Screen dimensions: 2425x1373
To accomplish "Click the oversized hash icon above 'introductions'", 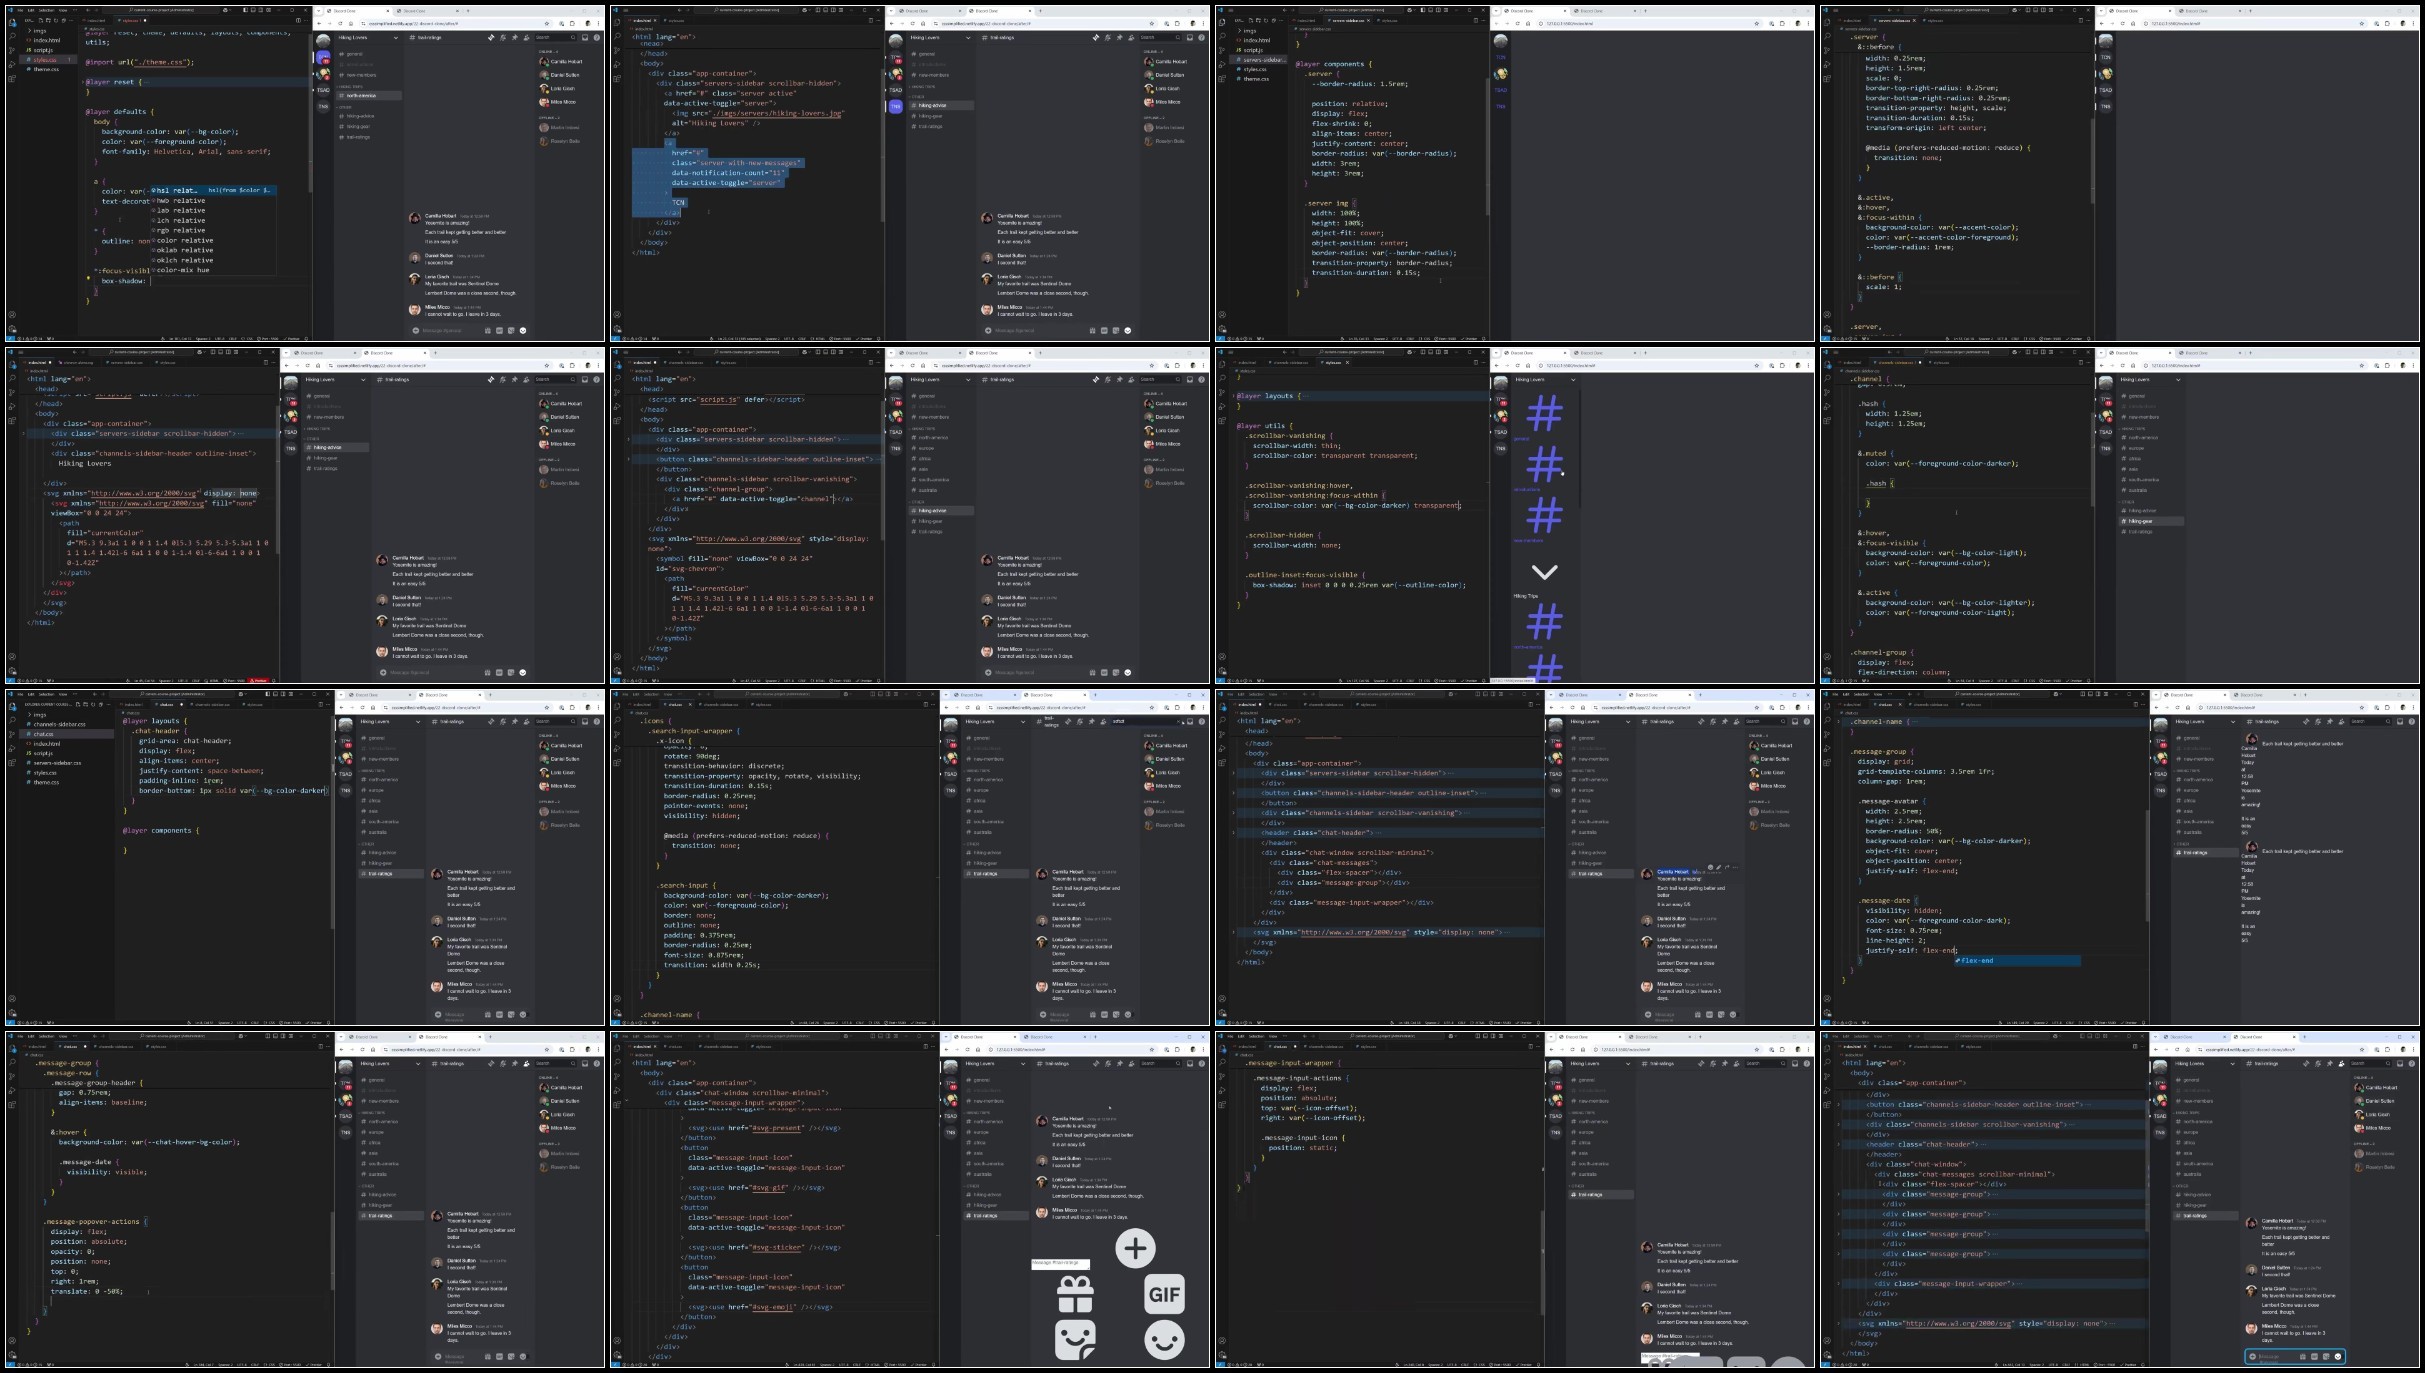I will pos(1544,465).
